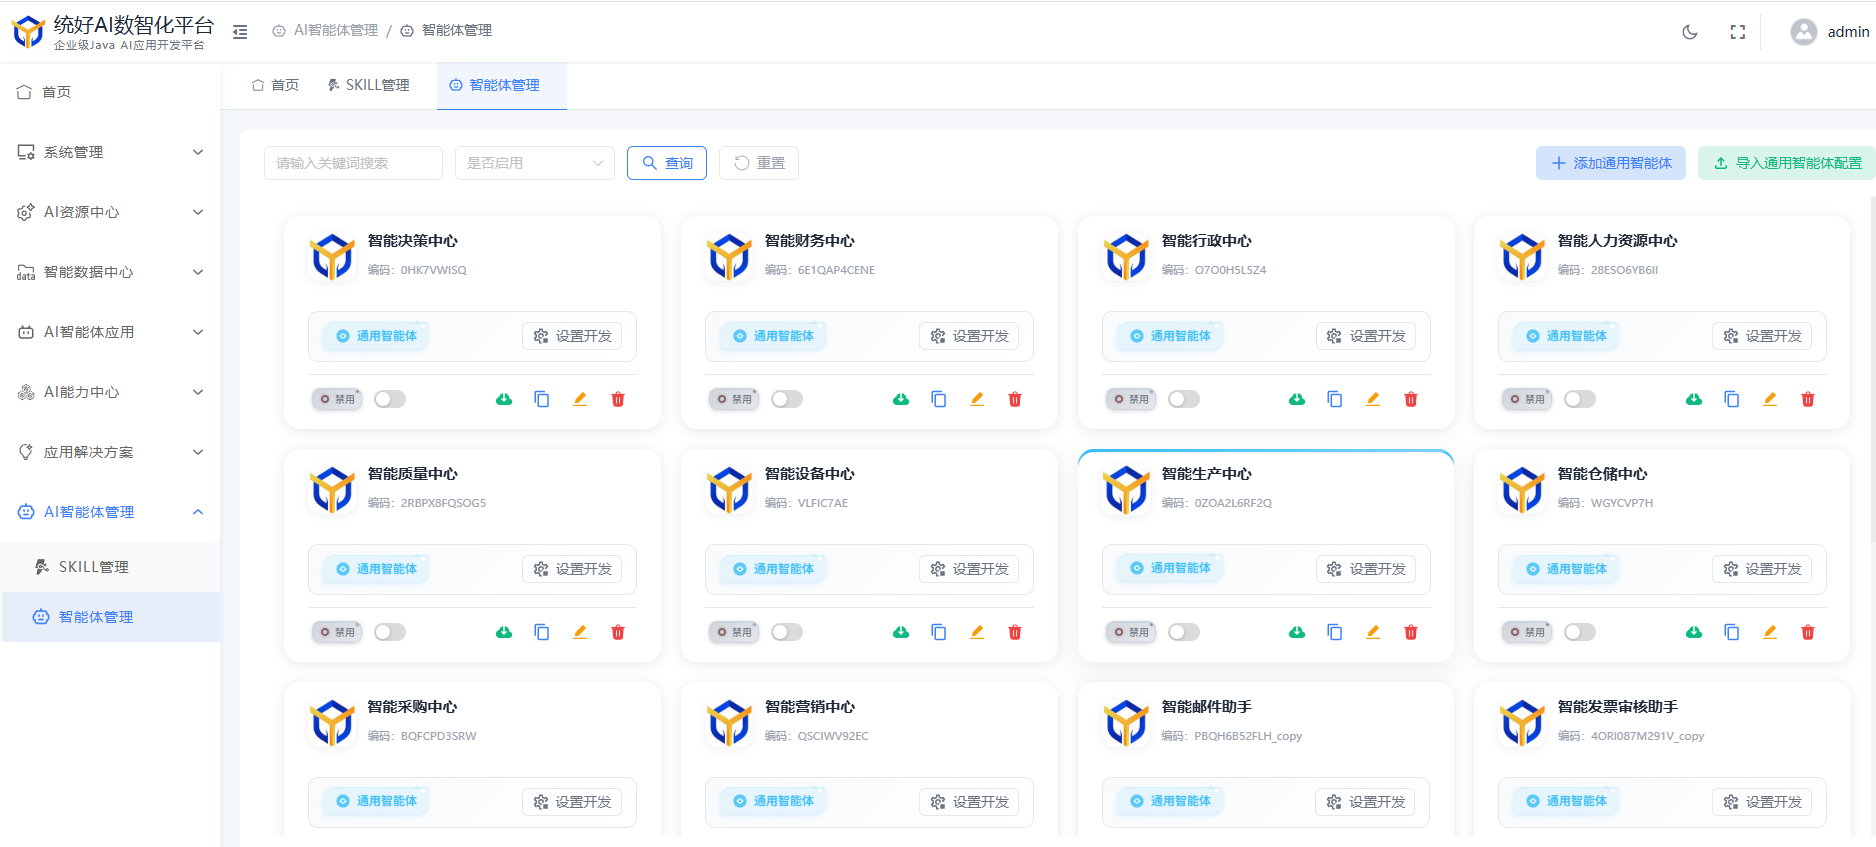
Task: Copy the 智能仓储中心 agent
Action: [1732, 632]
